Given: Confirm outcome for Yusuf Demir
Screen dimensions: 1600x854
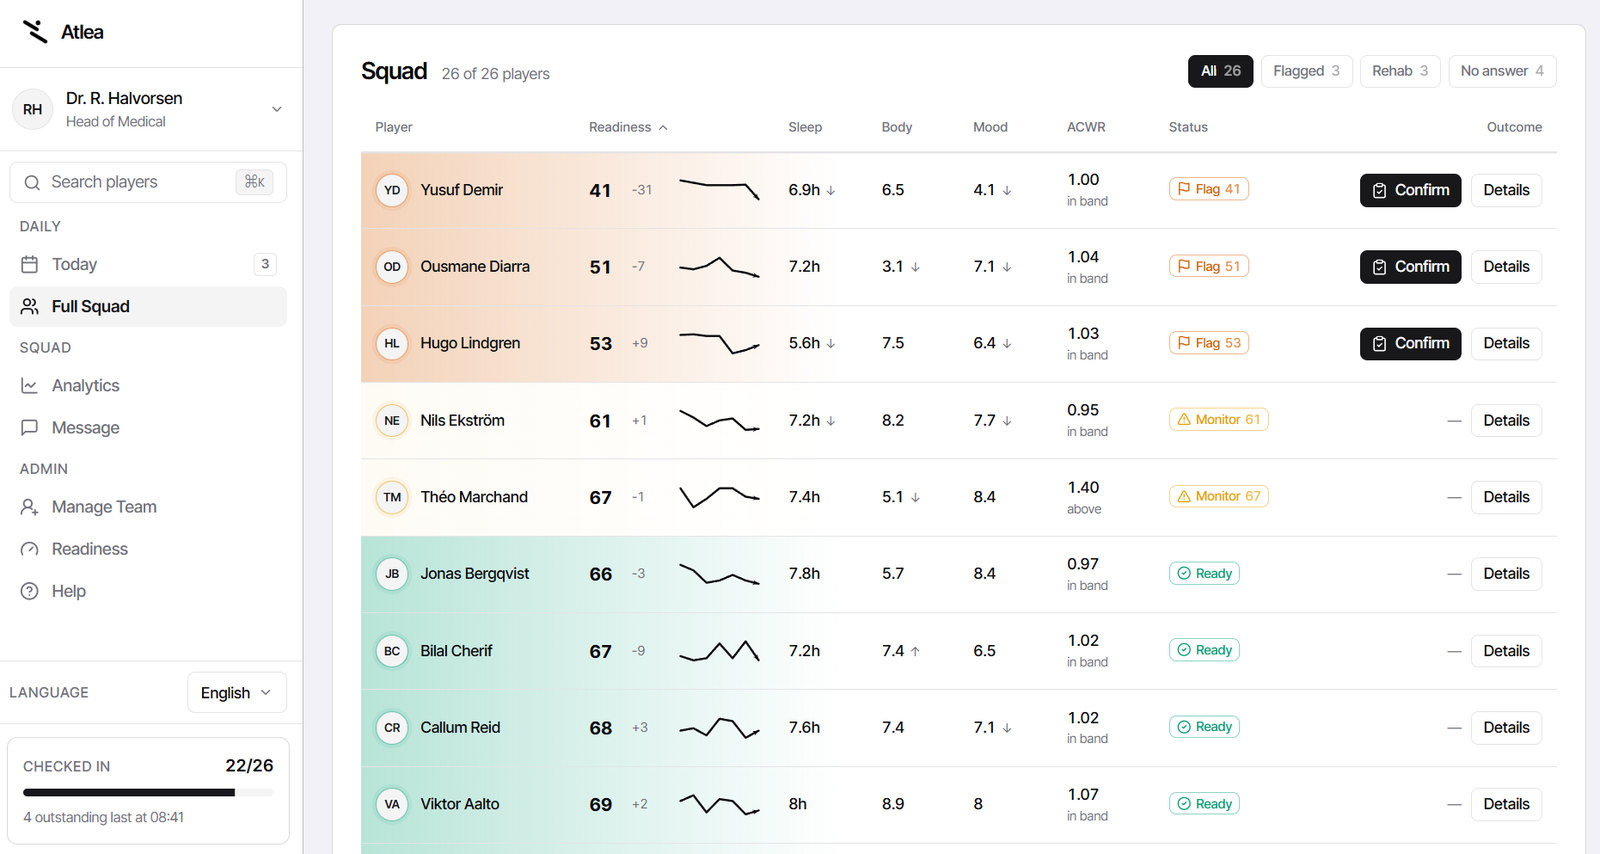Looking at the screenshot, I should point(1410,190).
